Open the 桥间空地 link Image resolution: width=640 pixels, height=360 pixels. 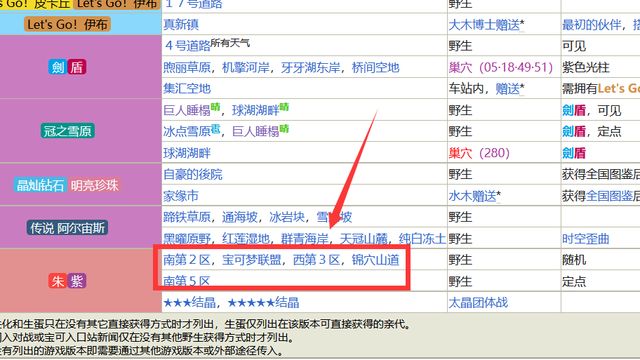click(376, 67)
